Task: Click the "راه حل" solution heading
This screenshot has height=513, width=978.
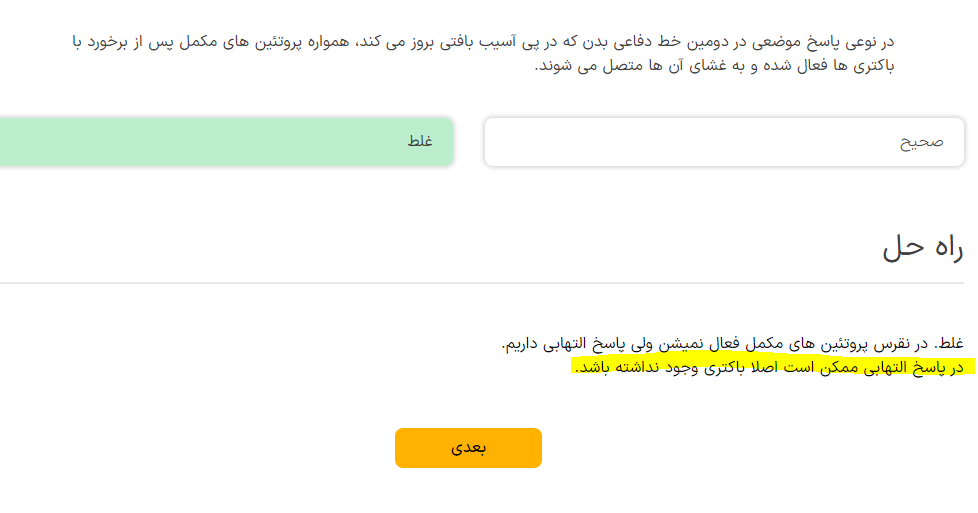Action: pos(922,249)
